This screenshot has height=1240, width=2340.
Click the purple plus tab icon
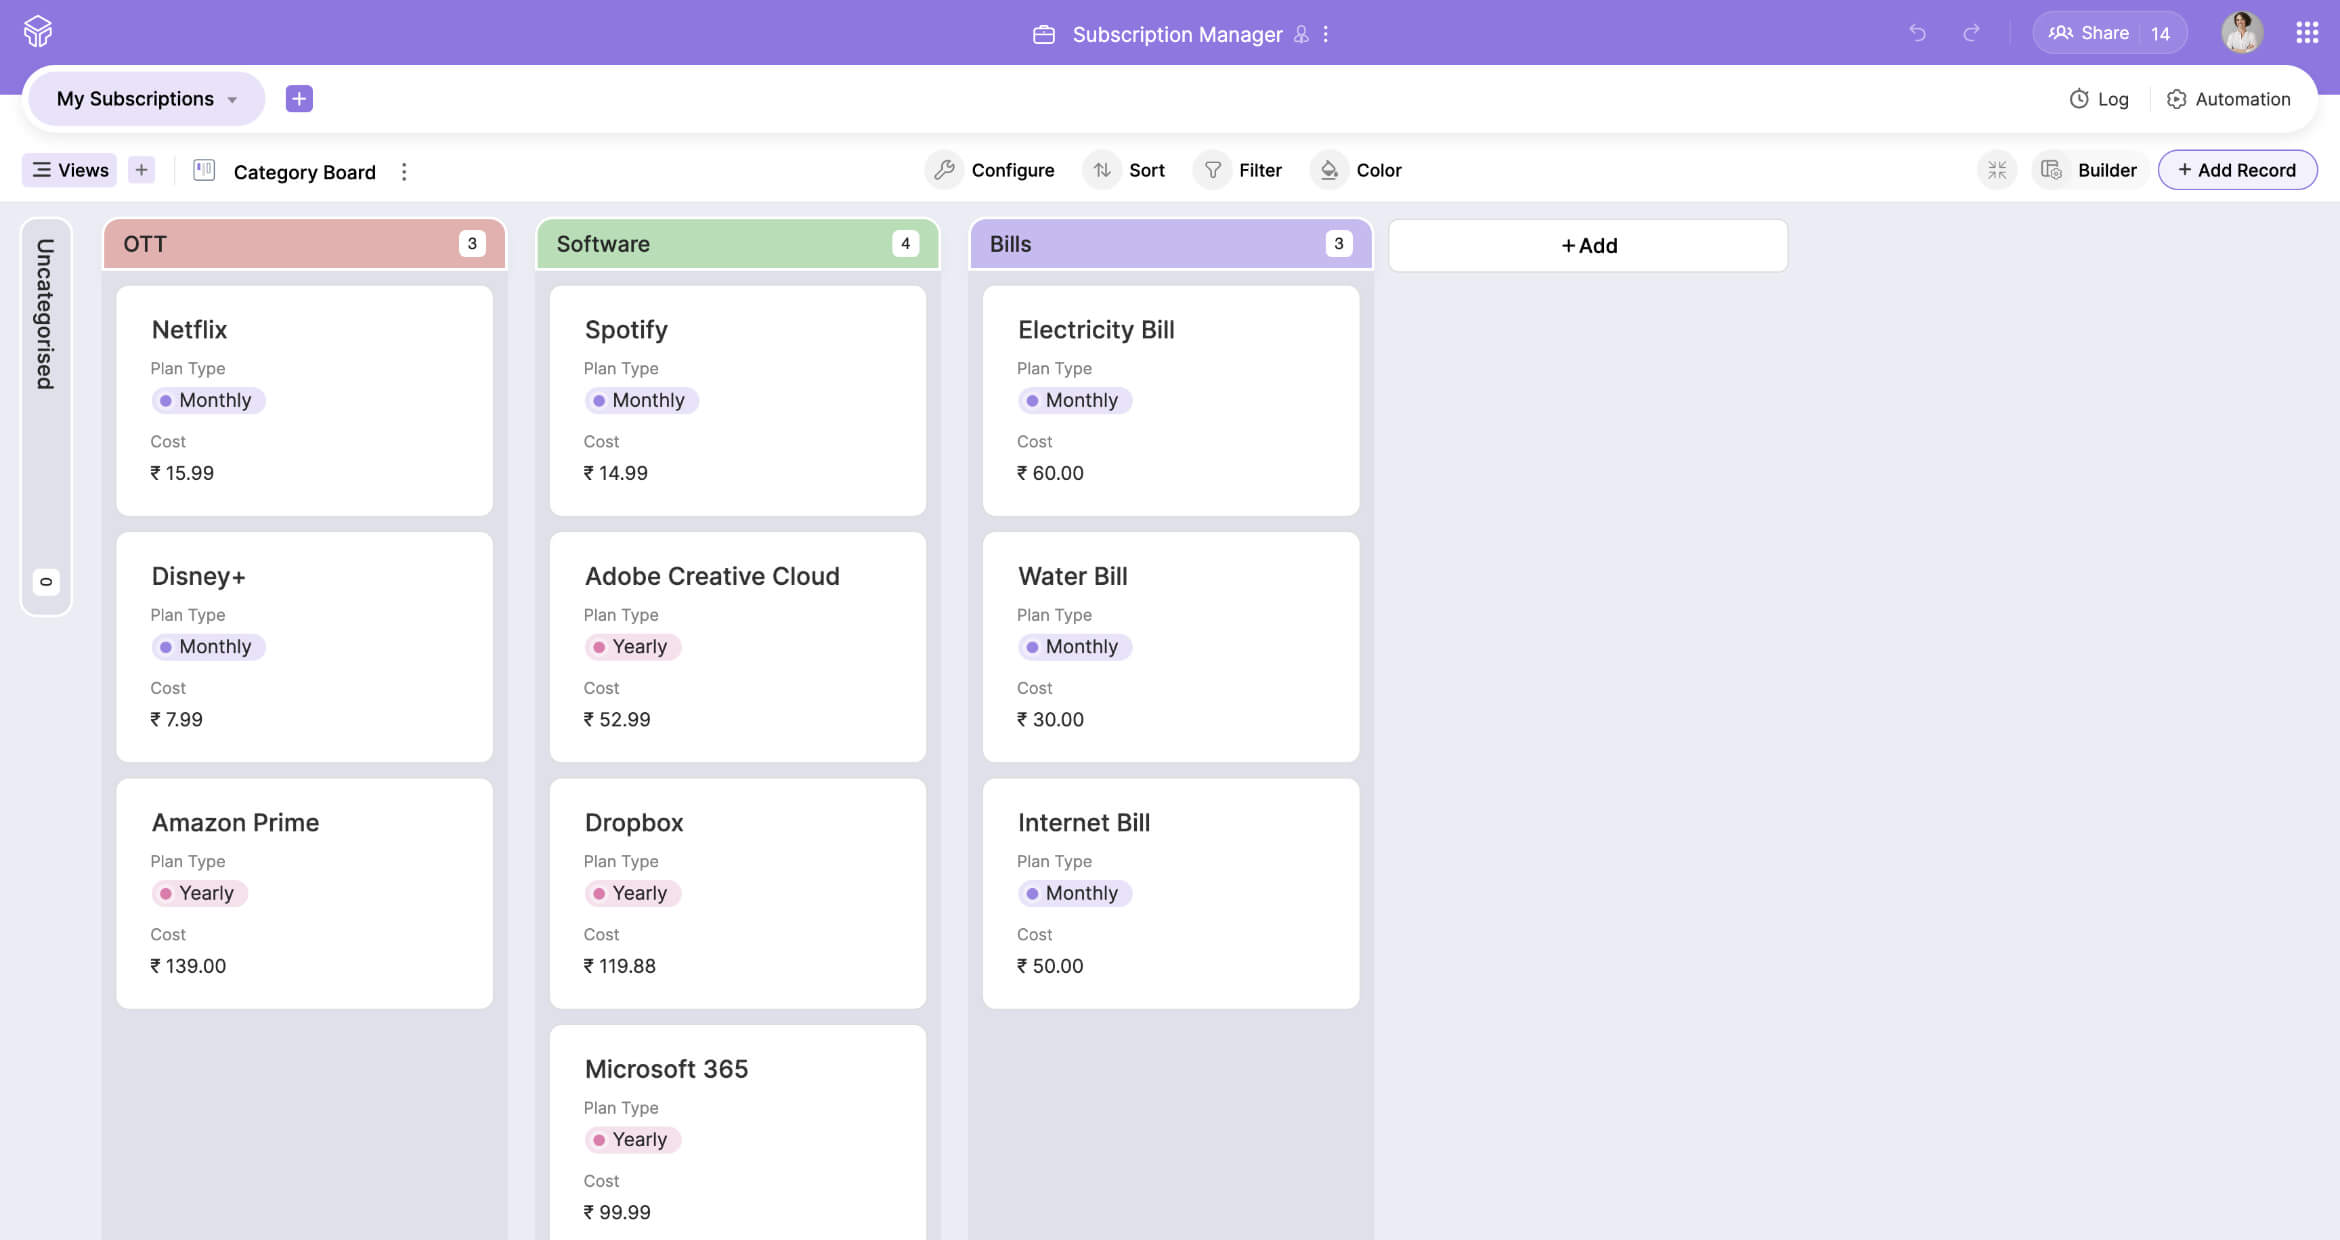[x=299, y=98]
